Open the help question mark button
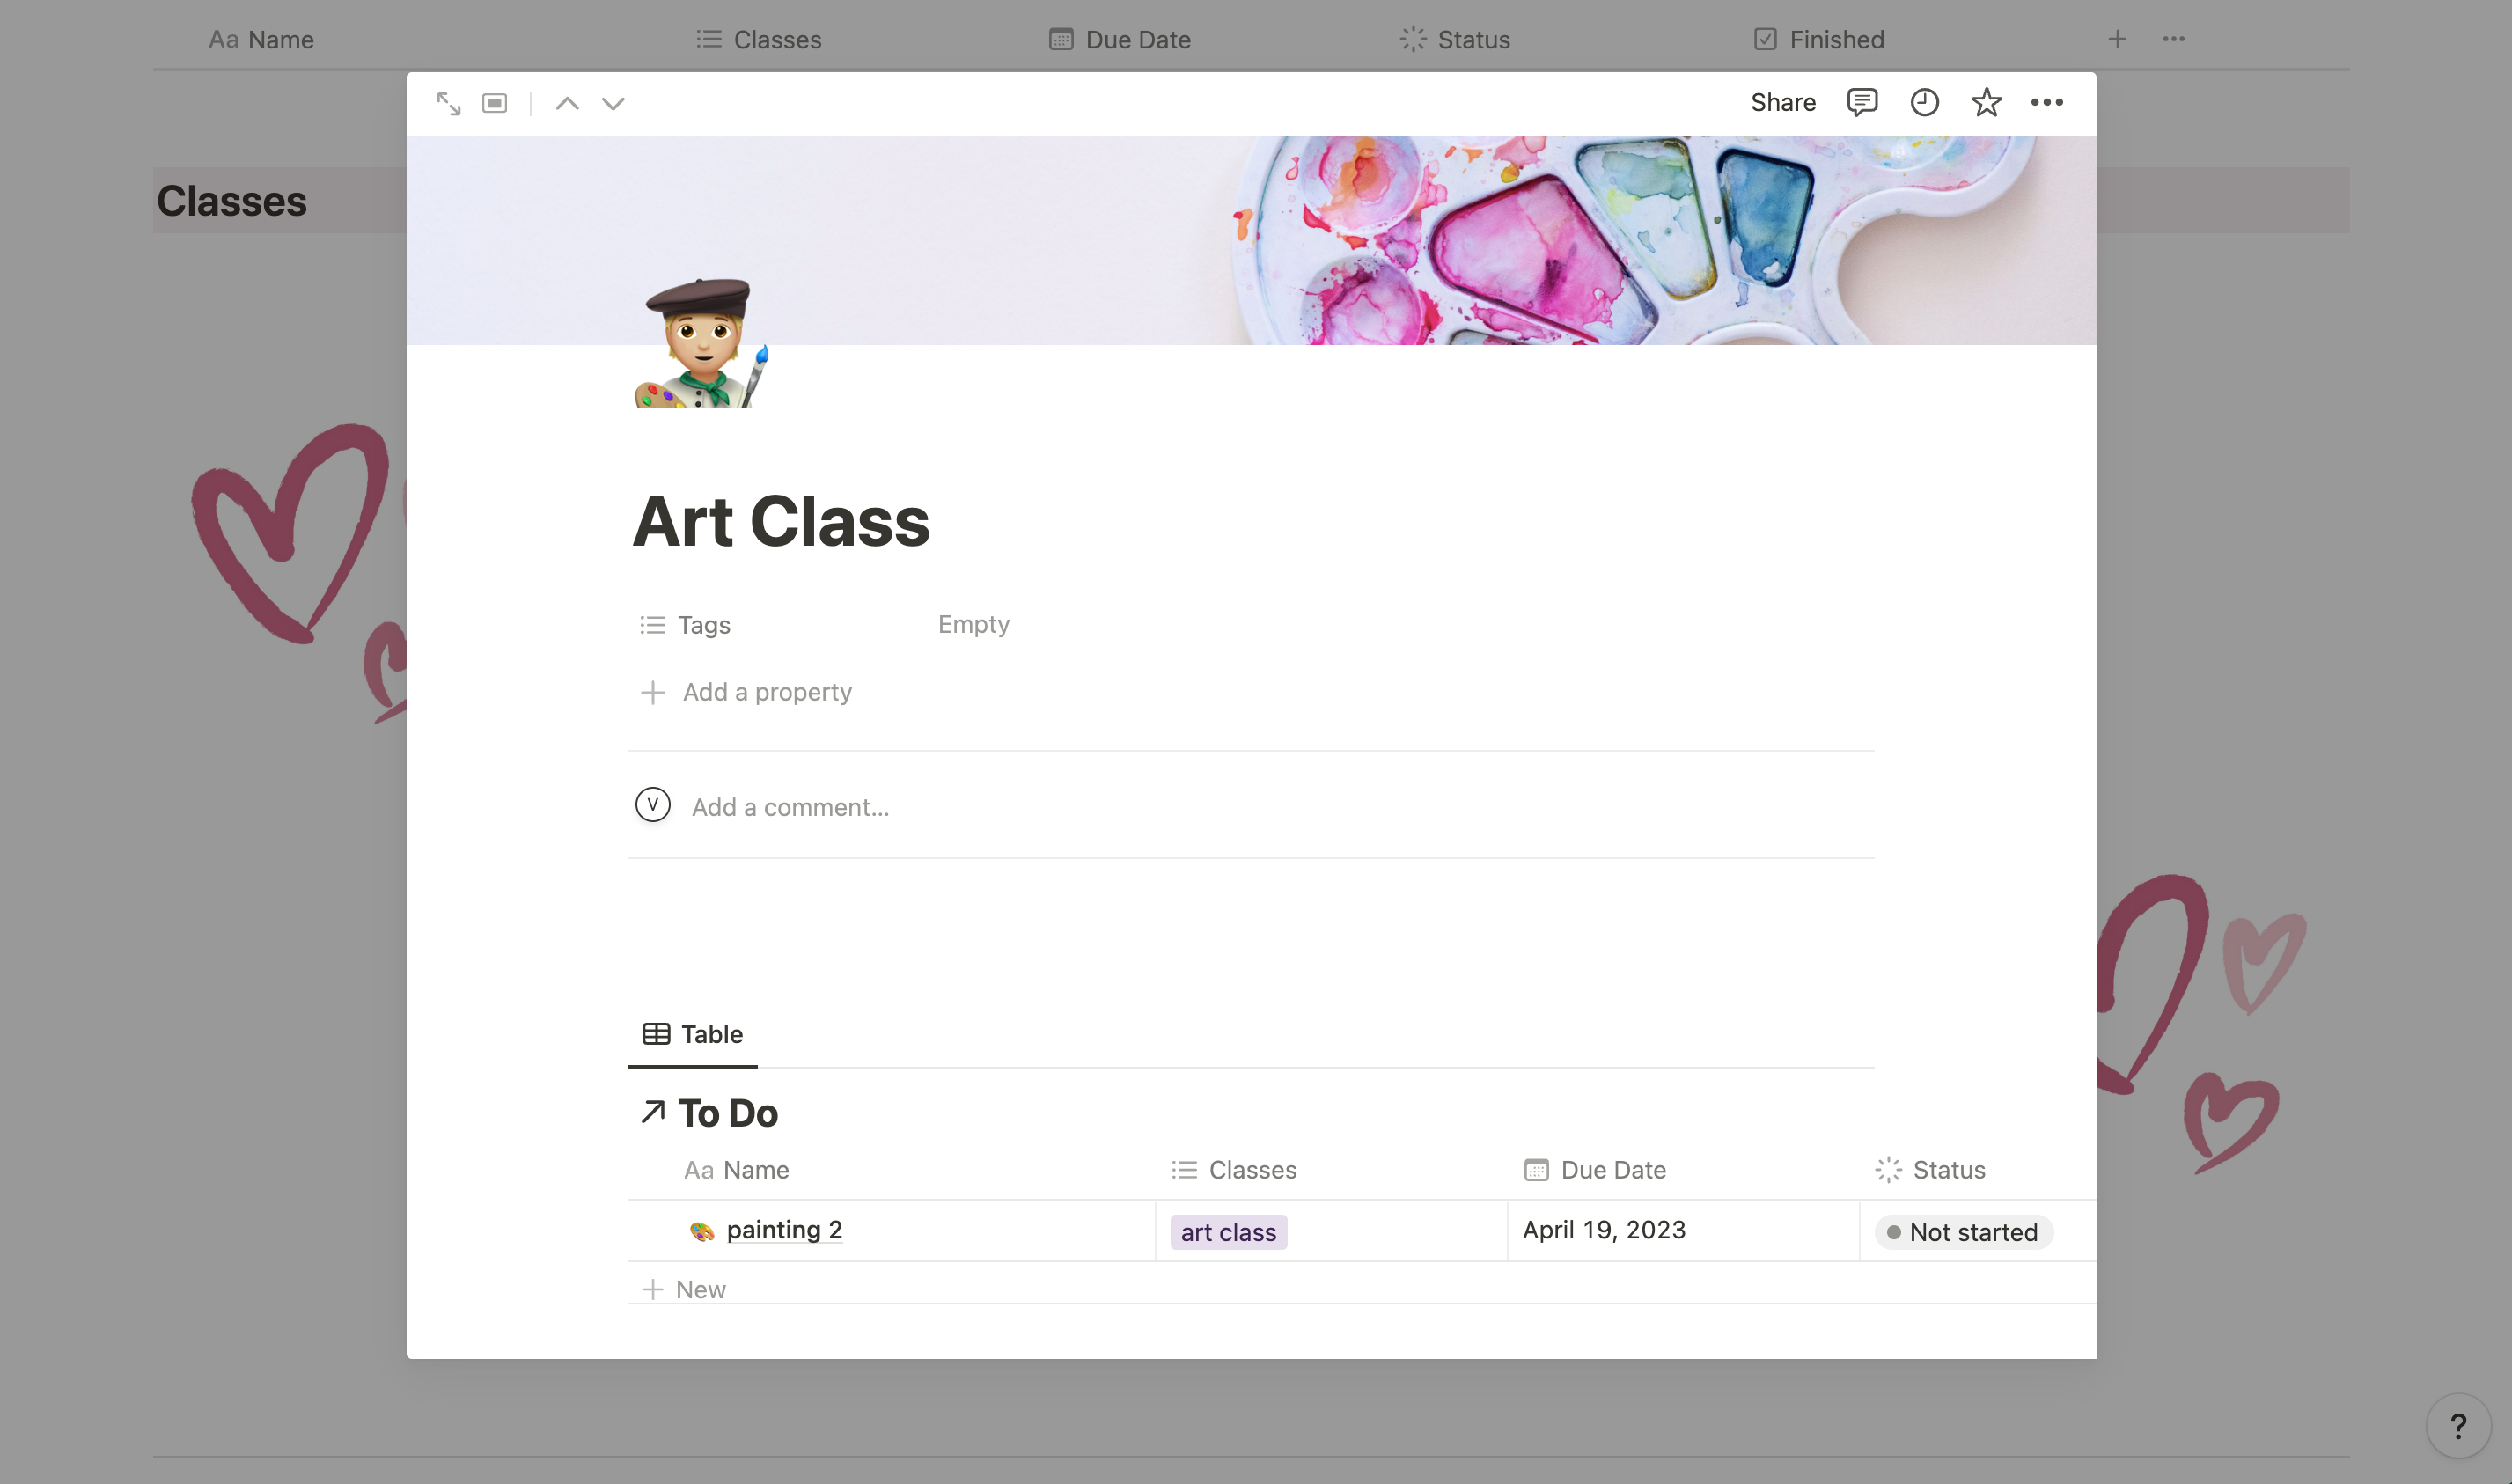 2458,1426
